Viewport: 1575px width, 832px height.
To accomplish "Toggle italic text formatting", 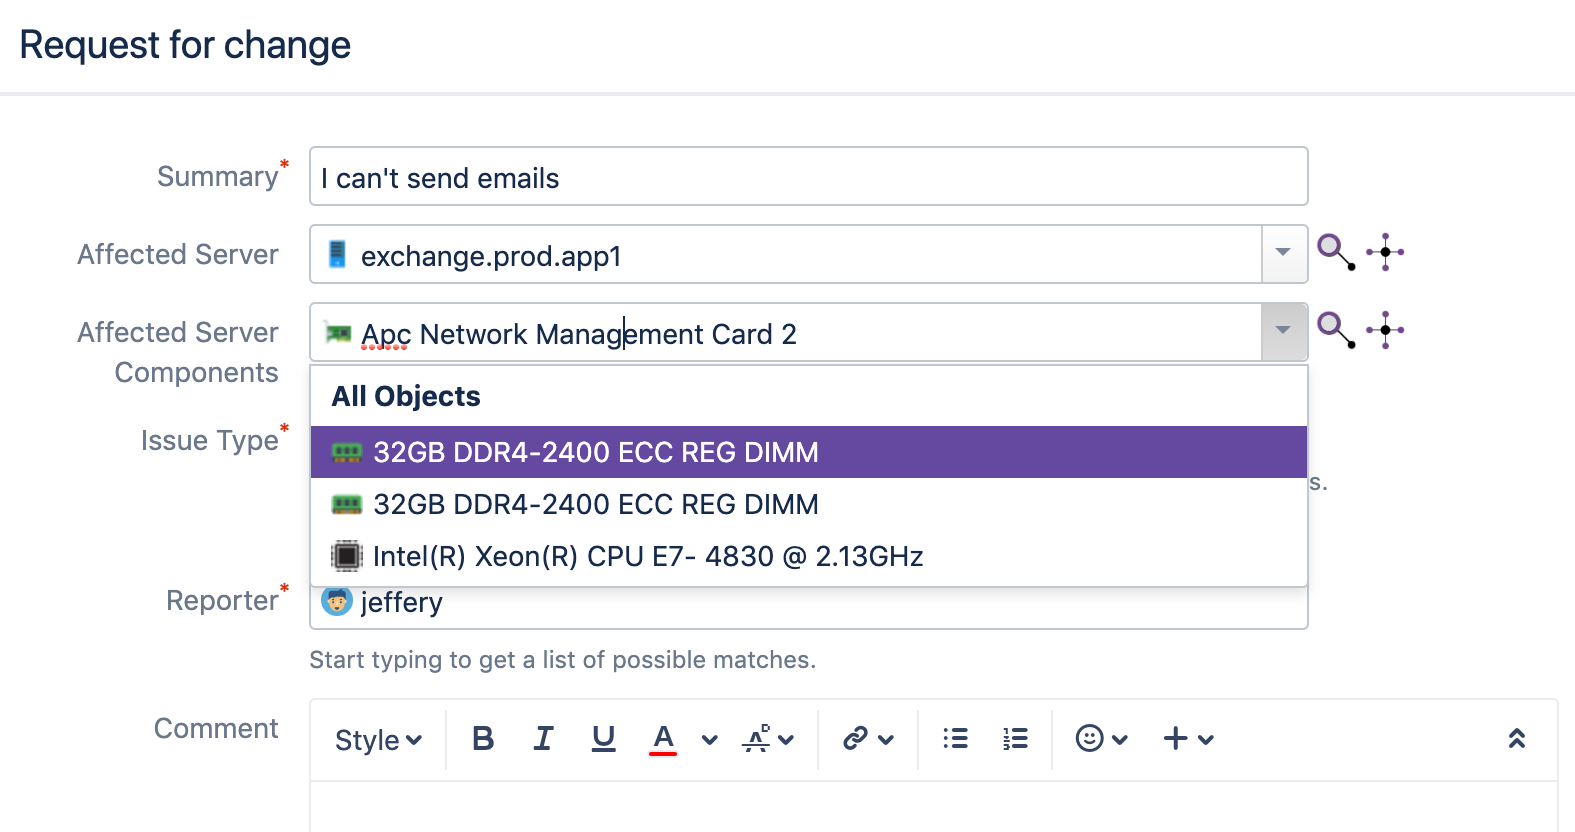I will tap(543, 739).
